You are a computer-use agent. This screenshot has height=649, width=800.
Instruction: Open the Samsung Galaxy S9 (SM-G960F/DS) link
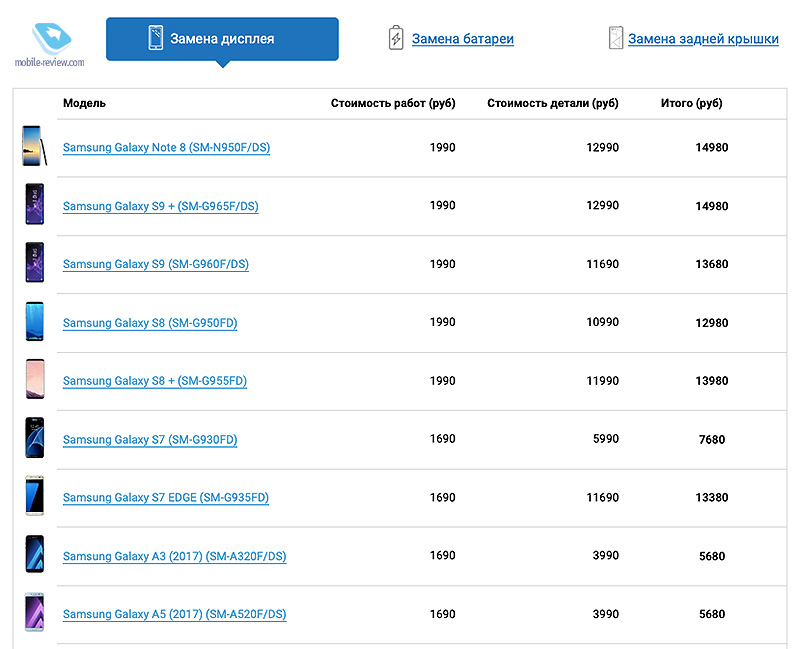[156, 264]
